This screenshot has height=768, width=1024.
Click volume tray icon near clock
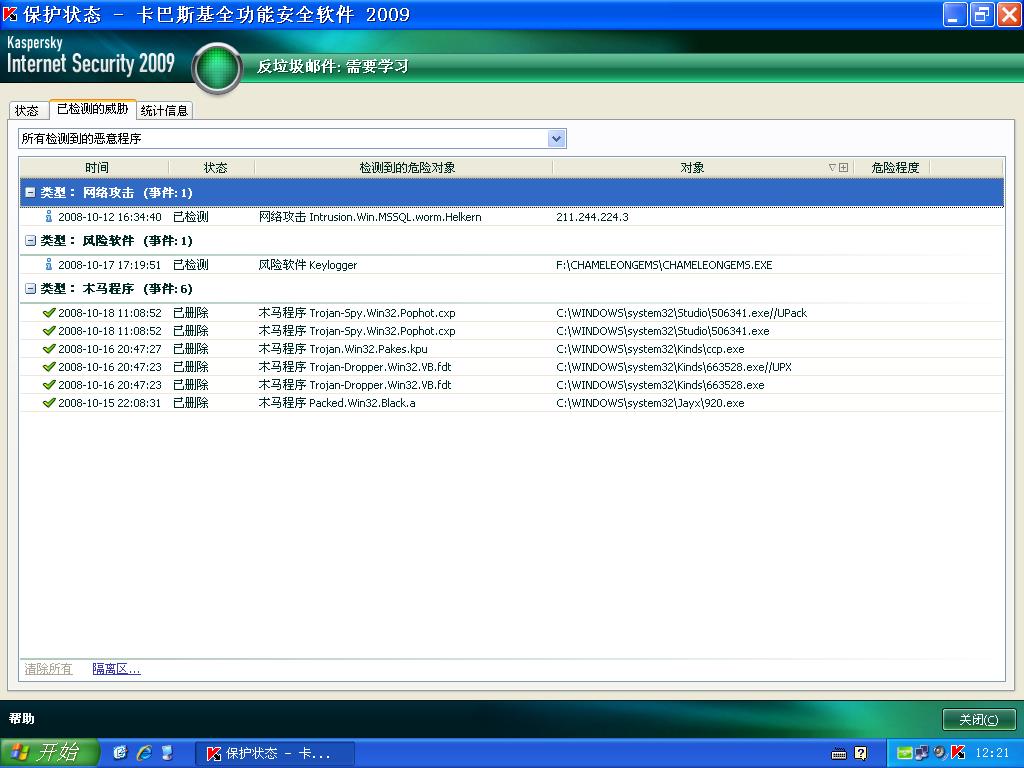click(x=940, y=753)
